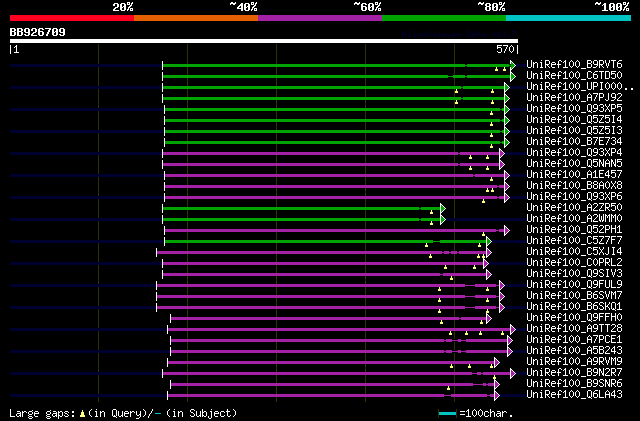Click the 20% label above the legend
This screenshot has width=640, height=421.
pos(123,7)
